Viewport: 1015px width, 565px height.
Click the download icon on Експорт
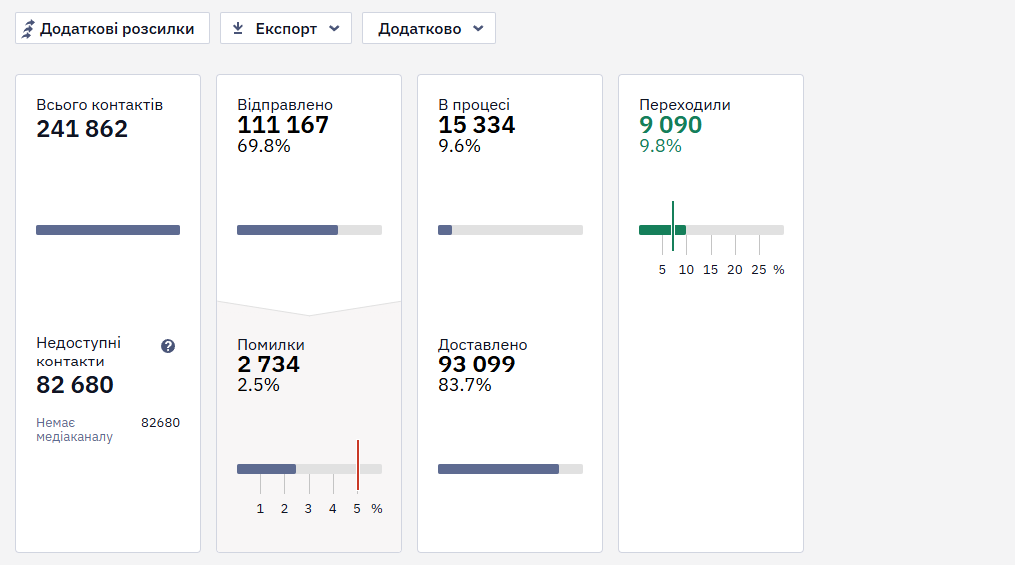[x=238, y=28]
